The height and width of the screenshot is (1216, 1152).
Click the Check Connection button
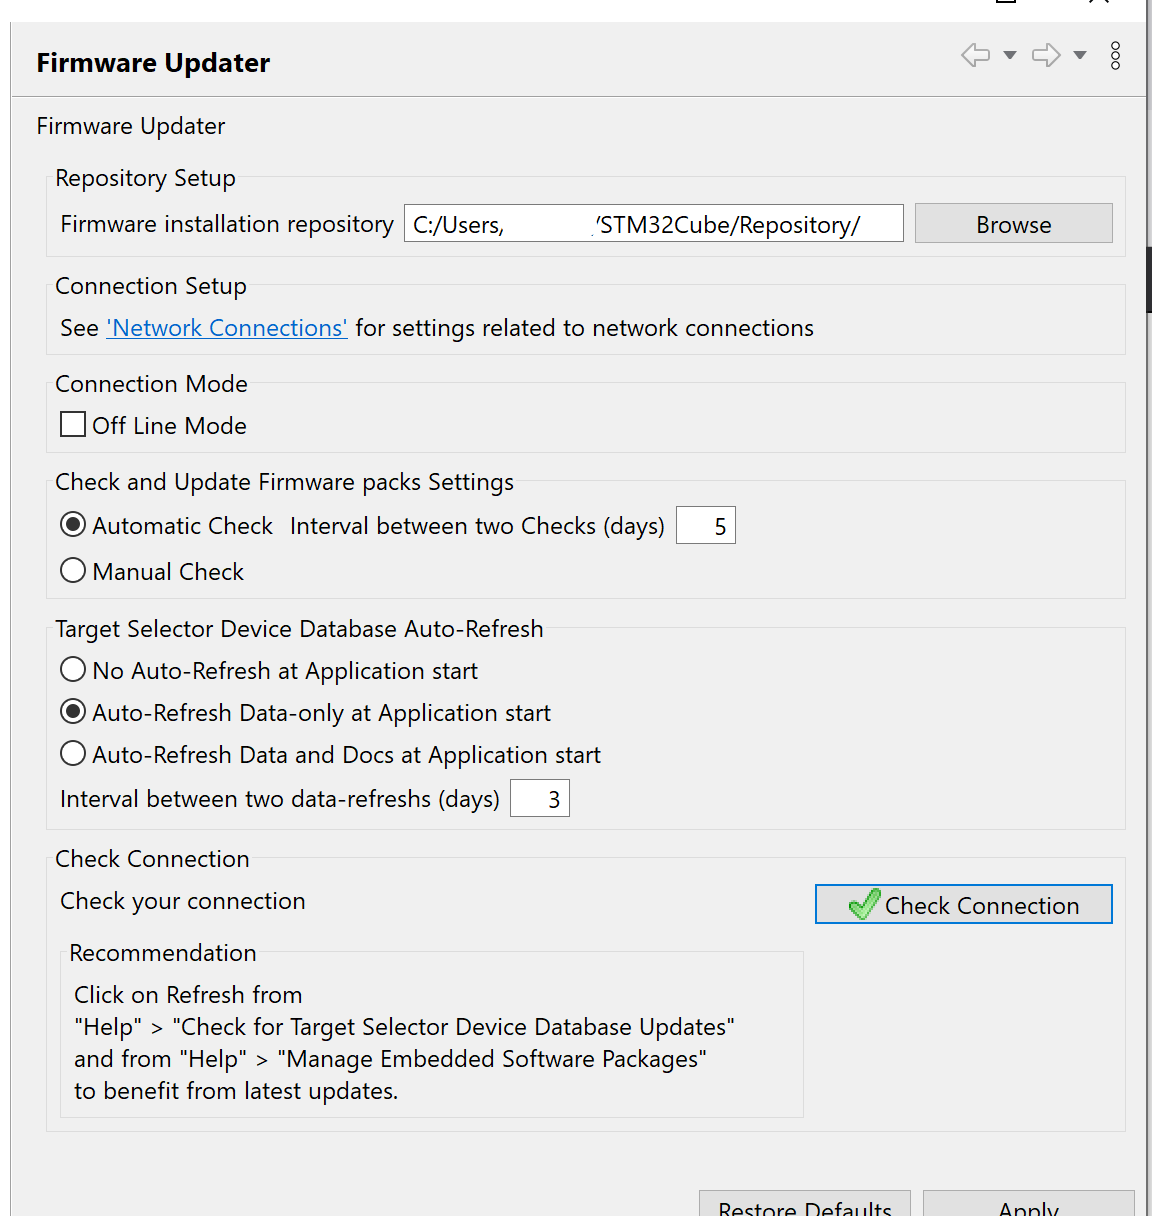[963, 904]
